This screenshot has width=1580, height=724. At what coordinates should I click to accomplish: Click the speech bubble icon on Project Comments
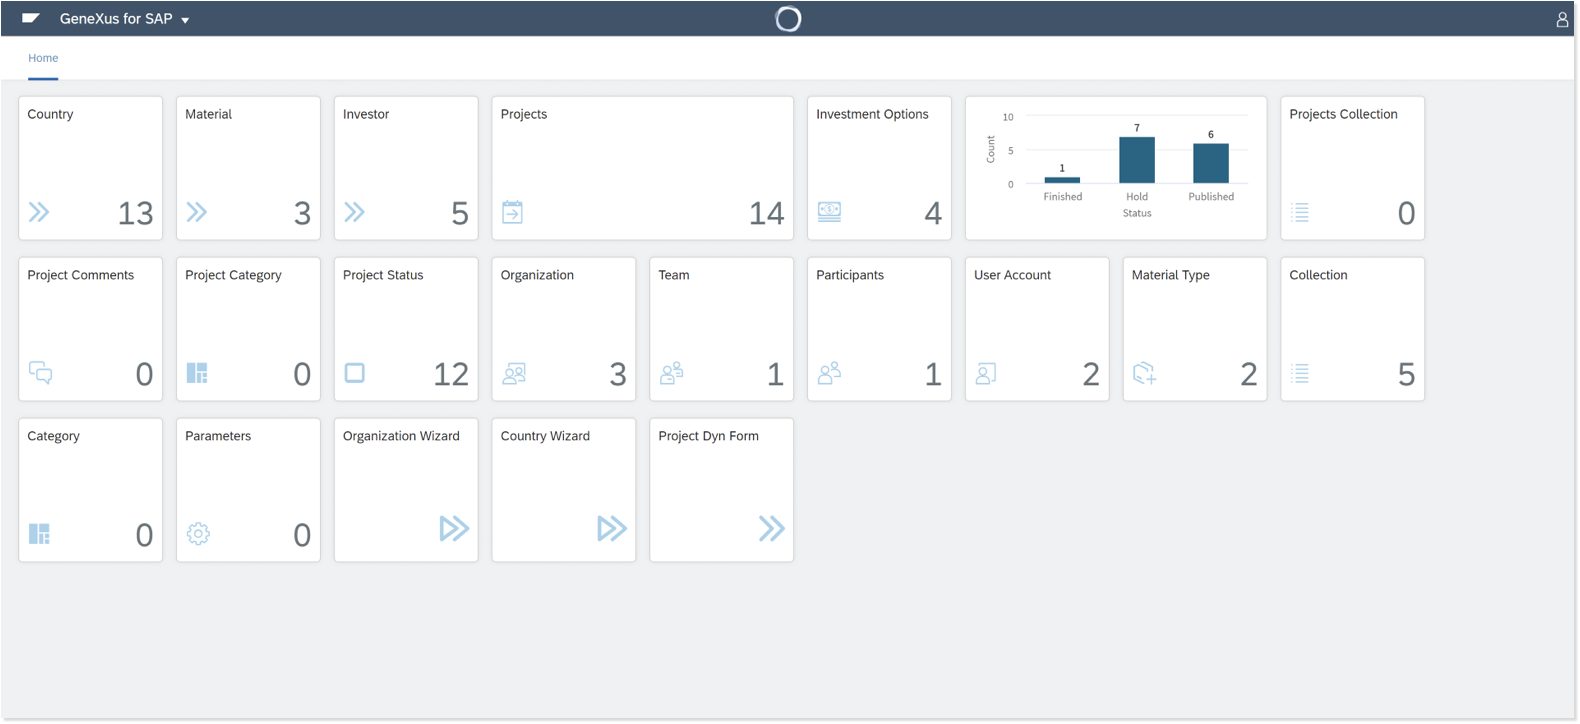(40, 373)
